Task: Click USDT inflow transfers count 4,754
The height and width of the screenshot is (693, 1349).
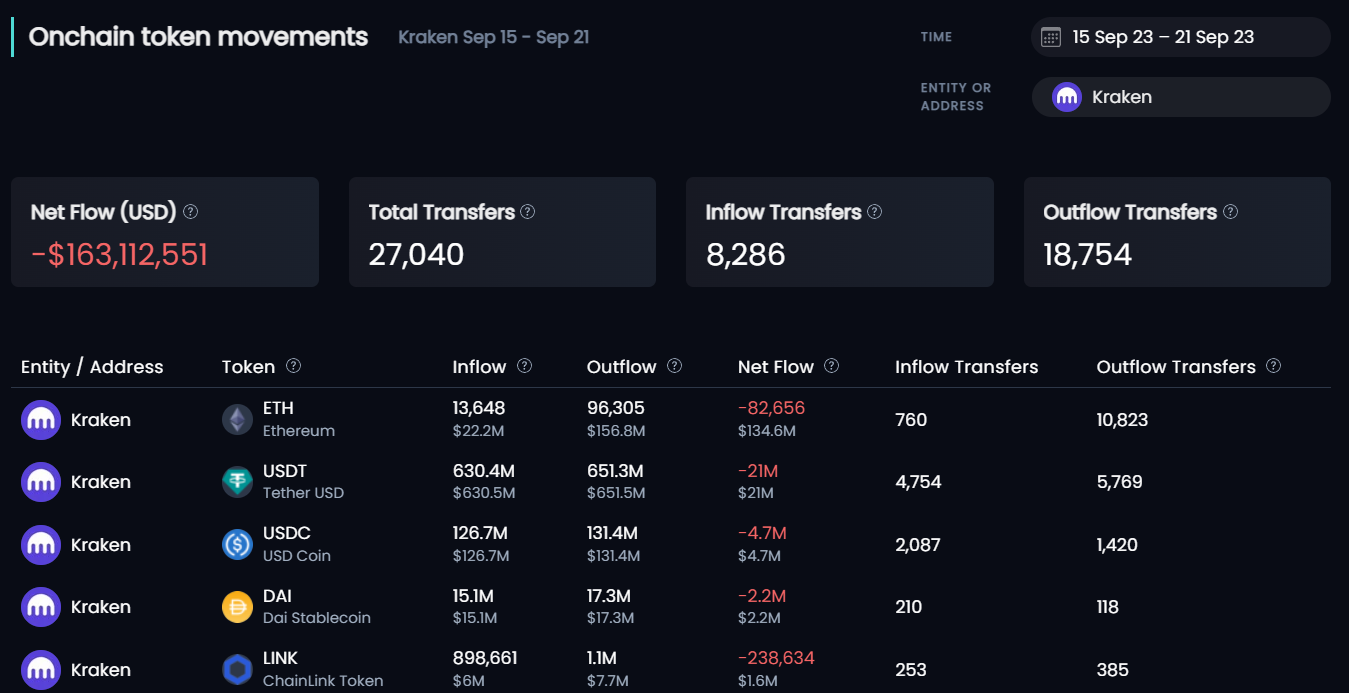Action: pyautogui.click(x=918, y=482)
